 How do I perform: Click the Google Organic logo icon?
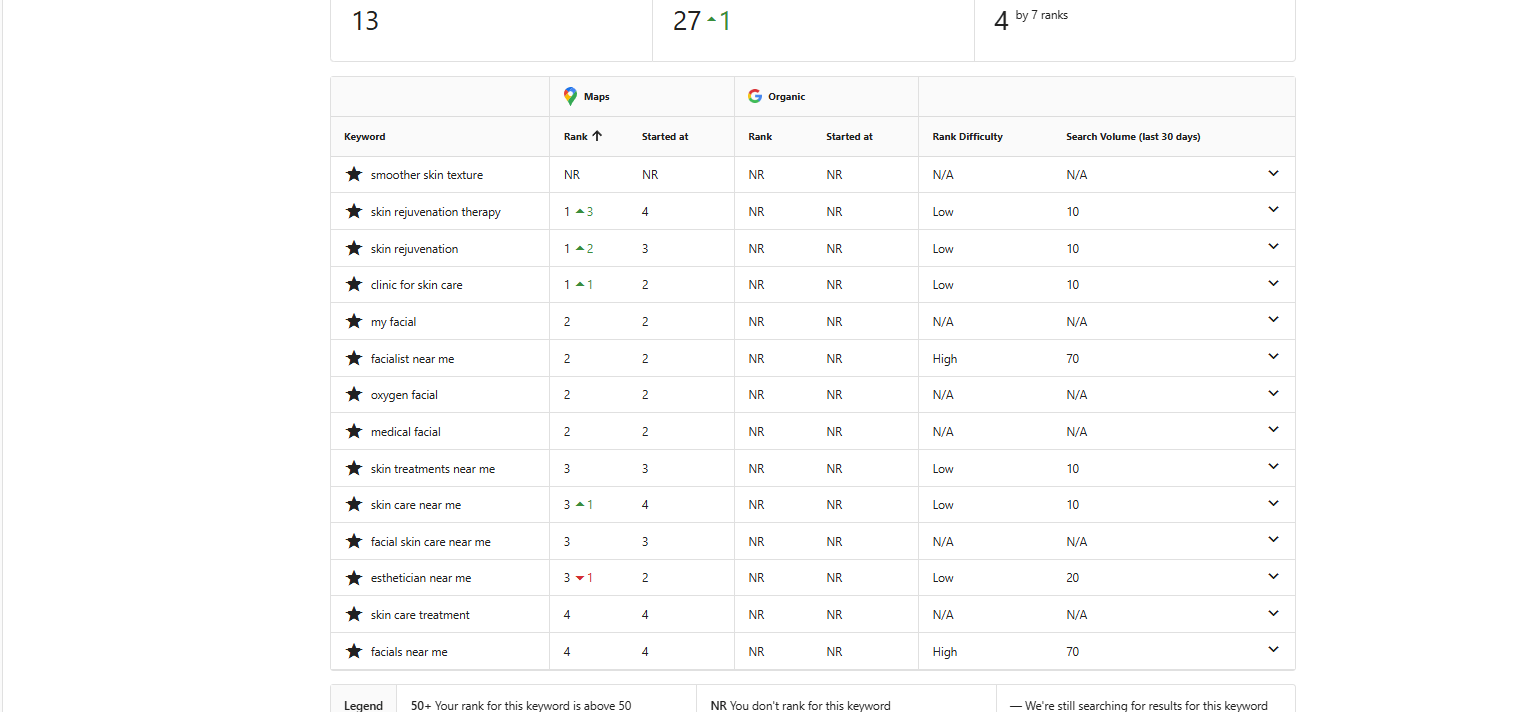pos(755,96)
